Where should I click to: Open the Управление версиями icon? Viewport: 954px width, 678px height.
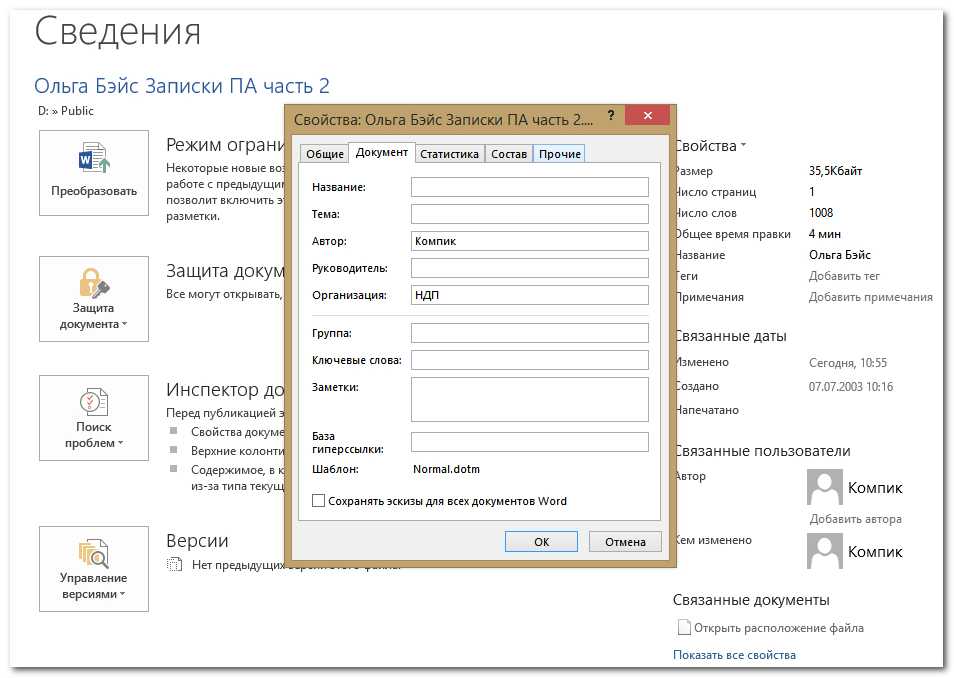[x=94, y=553]
